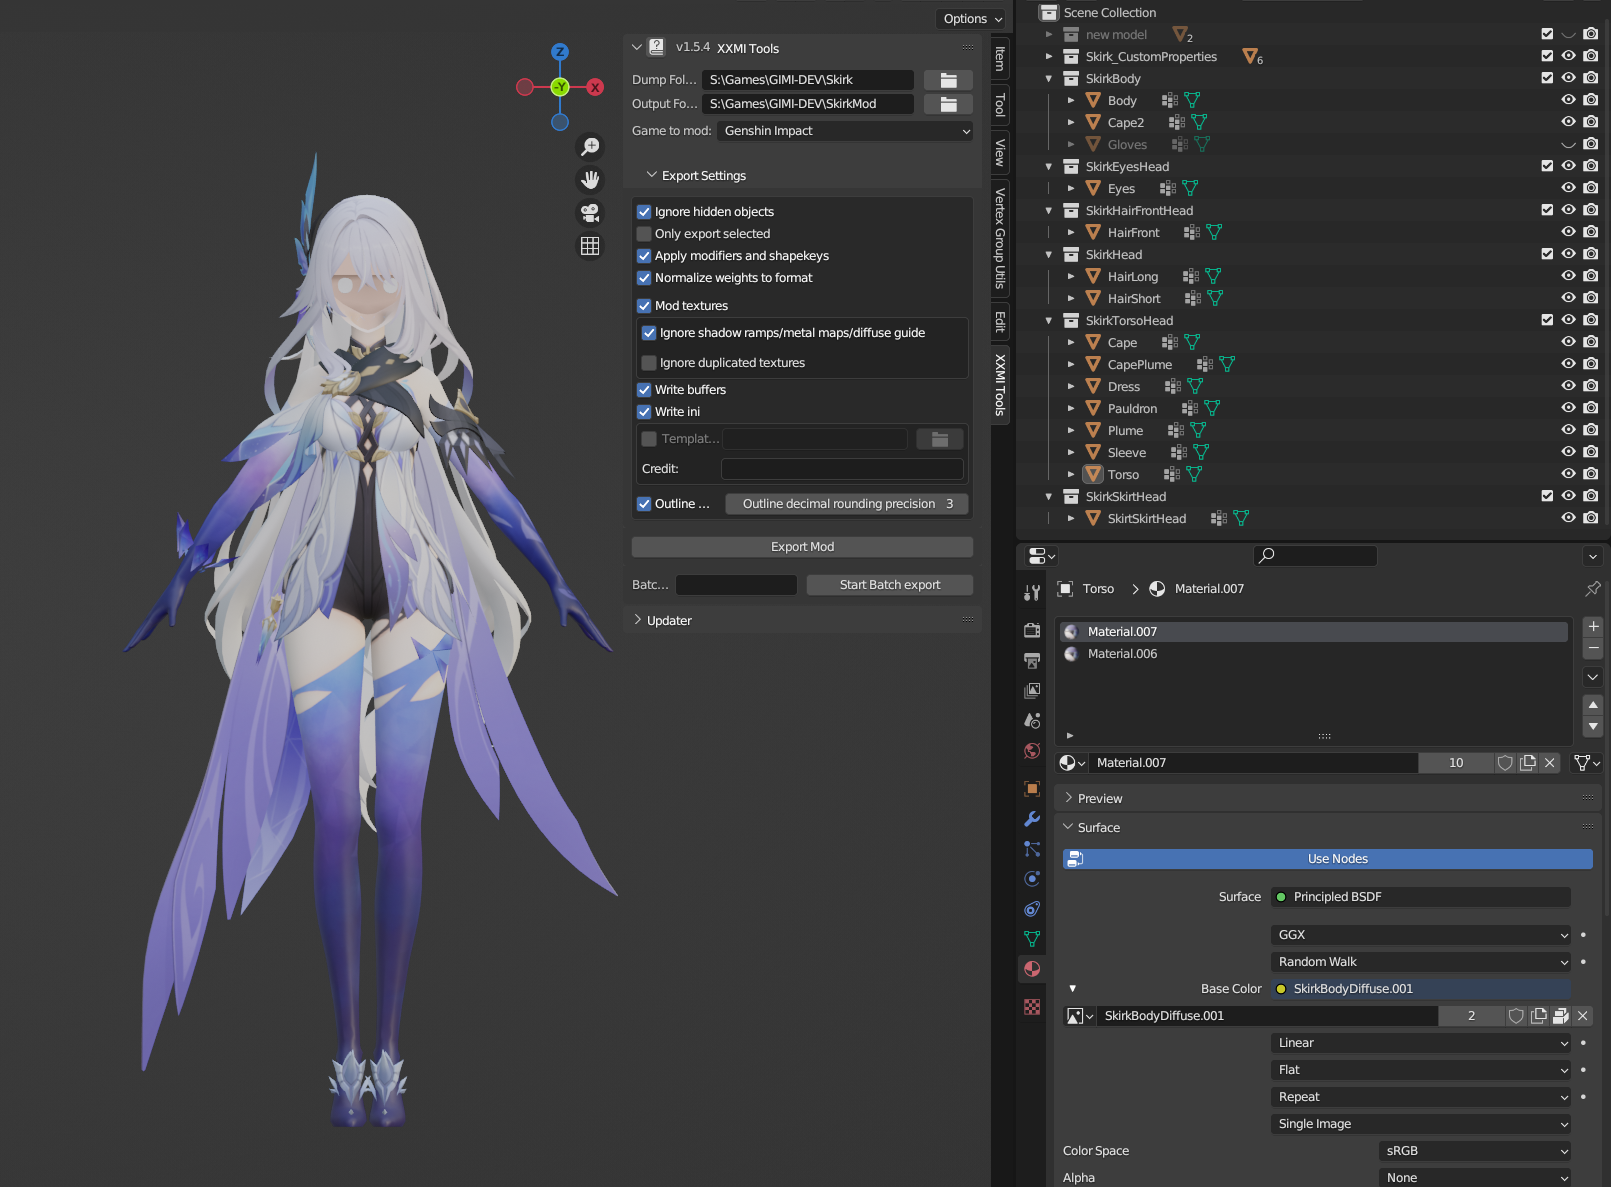This screenshot has width=1611, height=1187.
Task: Open the Color Space sRGB dropdown
Action: 1475,1151
